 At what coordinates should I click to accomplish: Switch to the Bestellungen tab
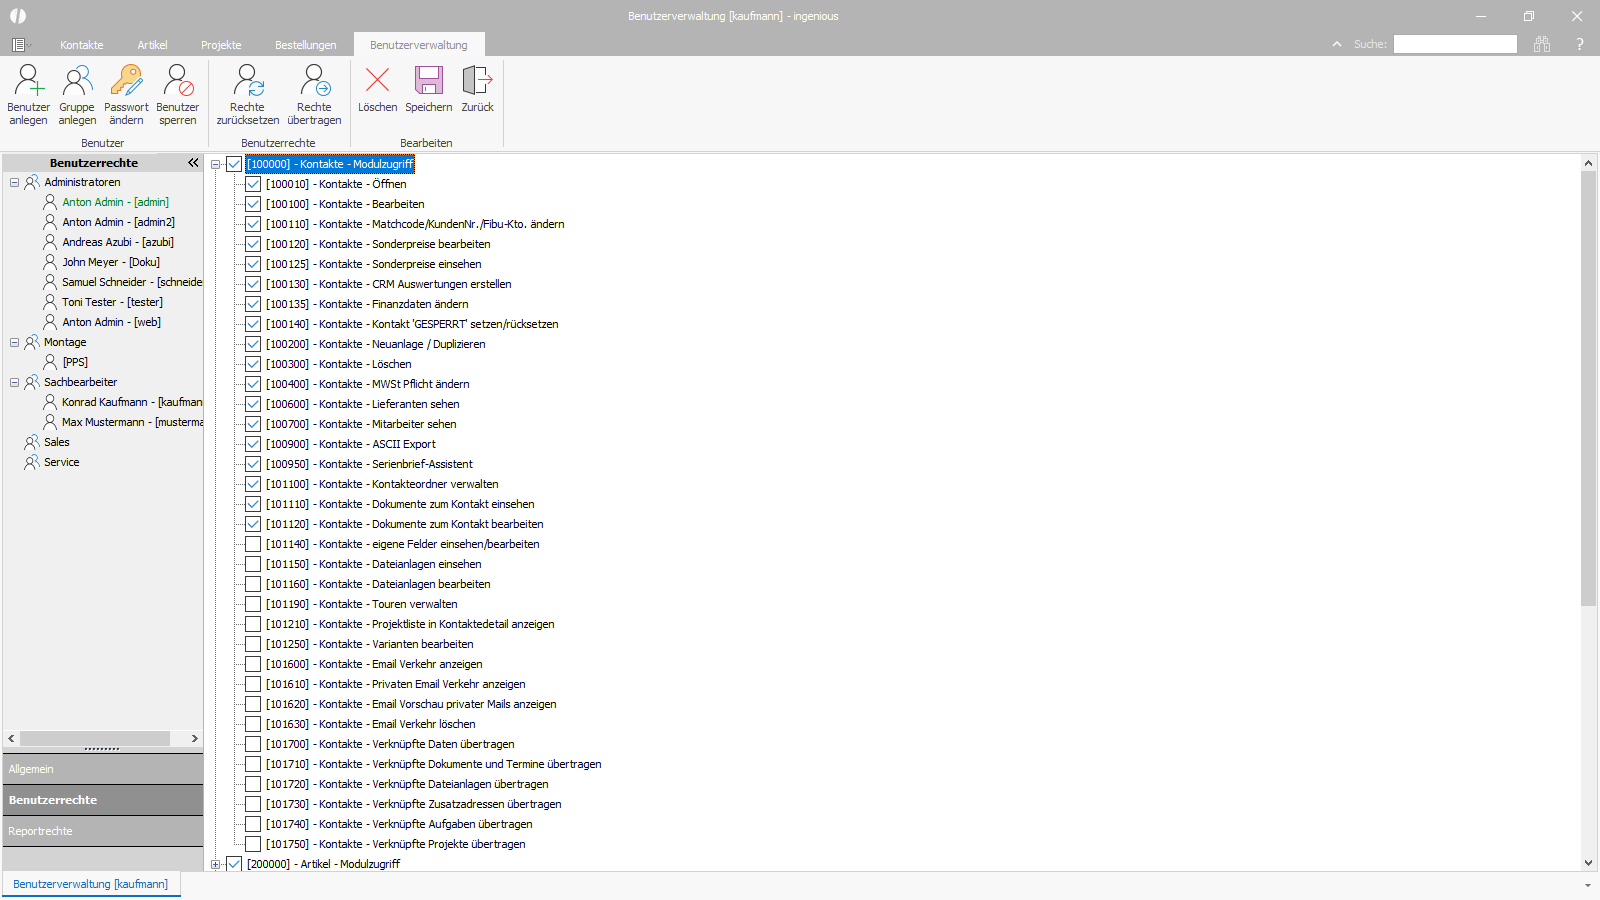click(306, 45)
